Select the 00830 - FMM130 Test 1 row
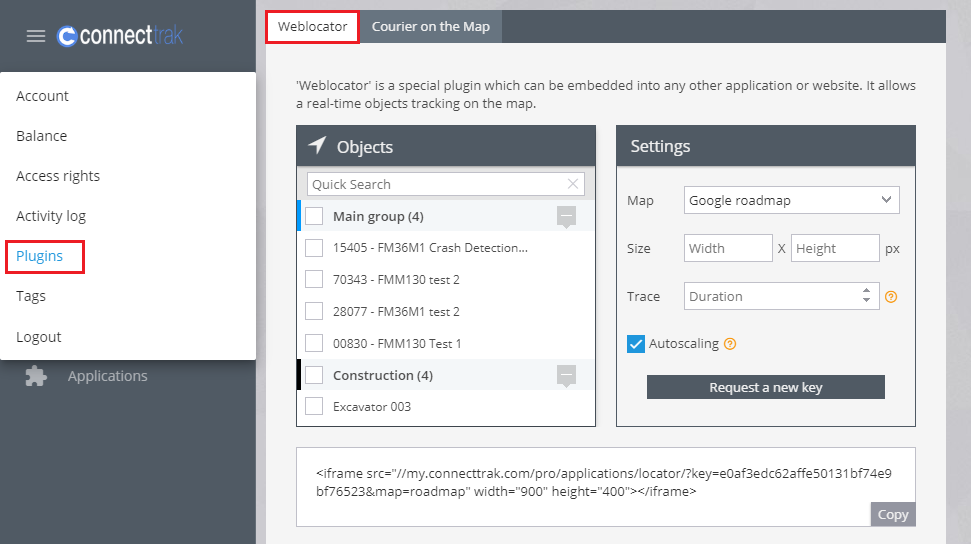 (x=446, y=343)
